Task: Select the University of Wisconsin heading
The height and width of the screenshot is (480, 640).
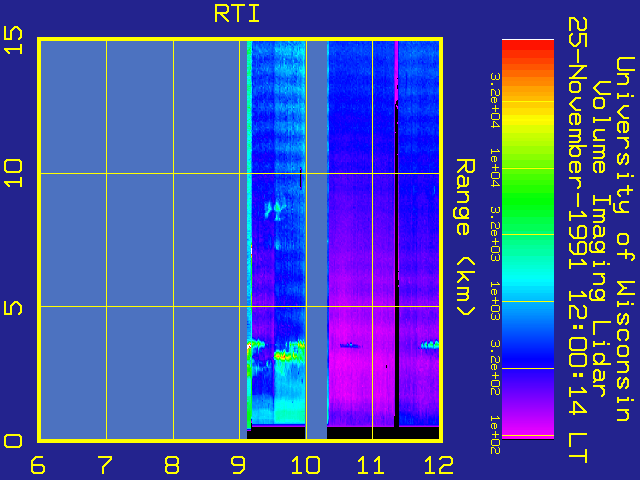Action: 624,239
